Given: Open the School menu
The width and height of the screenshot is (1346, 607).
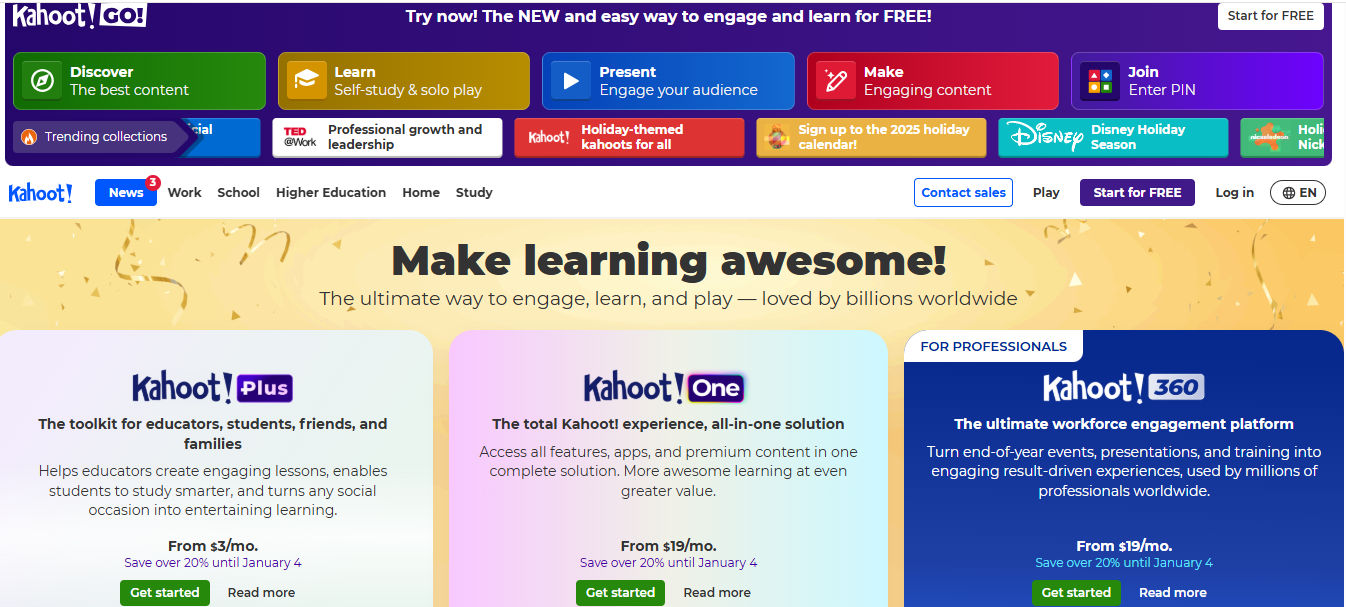Looking at the screenshot, I should [x=239, y=193].
